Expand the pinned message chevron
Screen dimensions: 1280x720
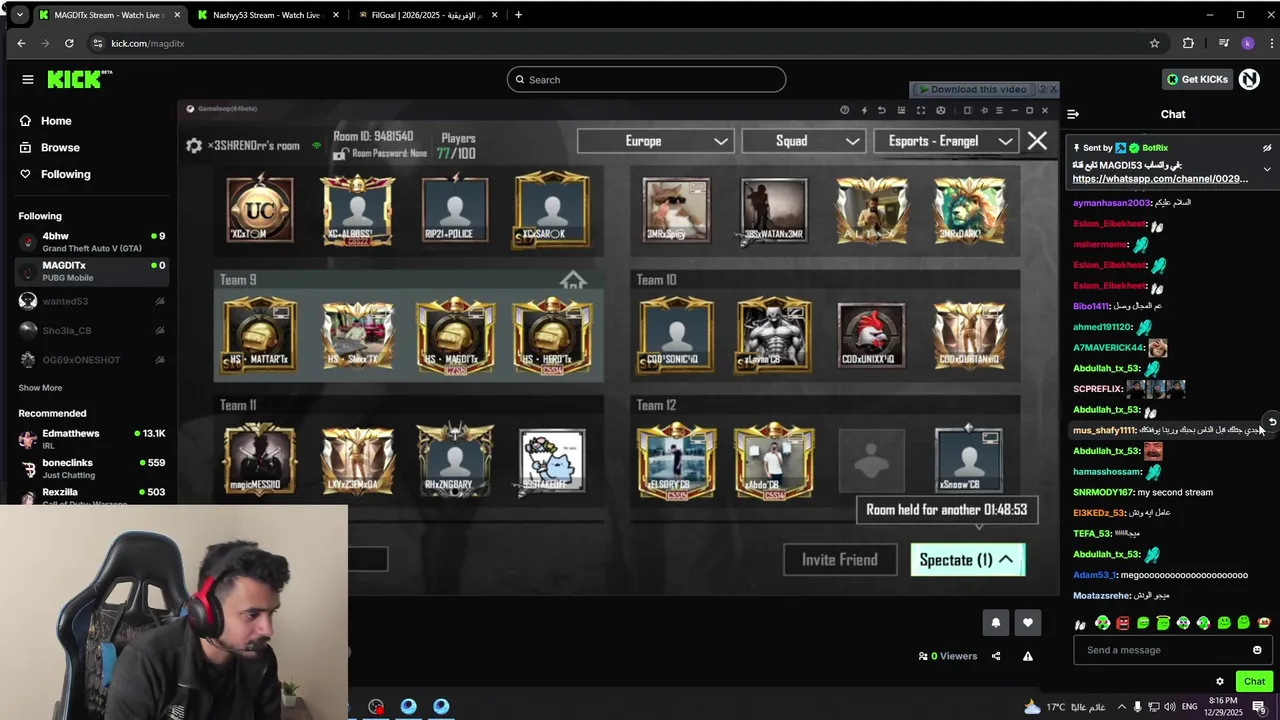1267,169
